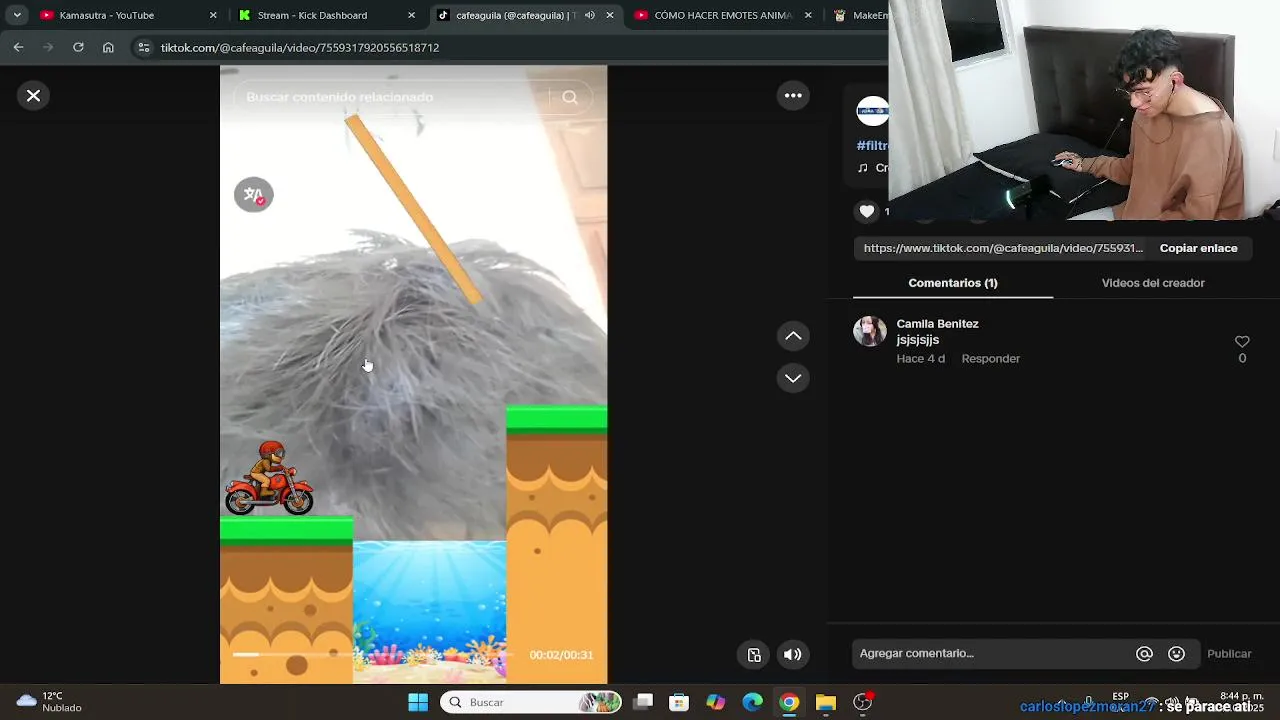Open Task View from the taskbar

(x=643, y=702)
